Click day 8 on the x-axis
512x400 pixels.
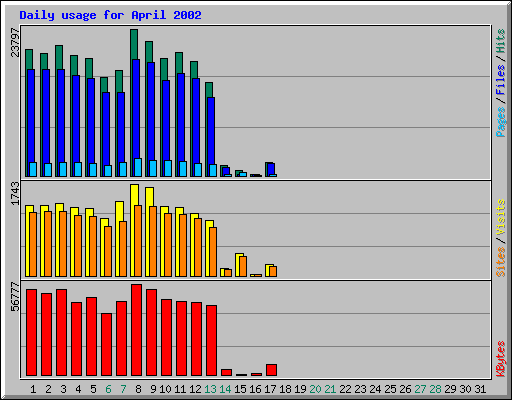138,389
